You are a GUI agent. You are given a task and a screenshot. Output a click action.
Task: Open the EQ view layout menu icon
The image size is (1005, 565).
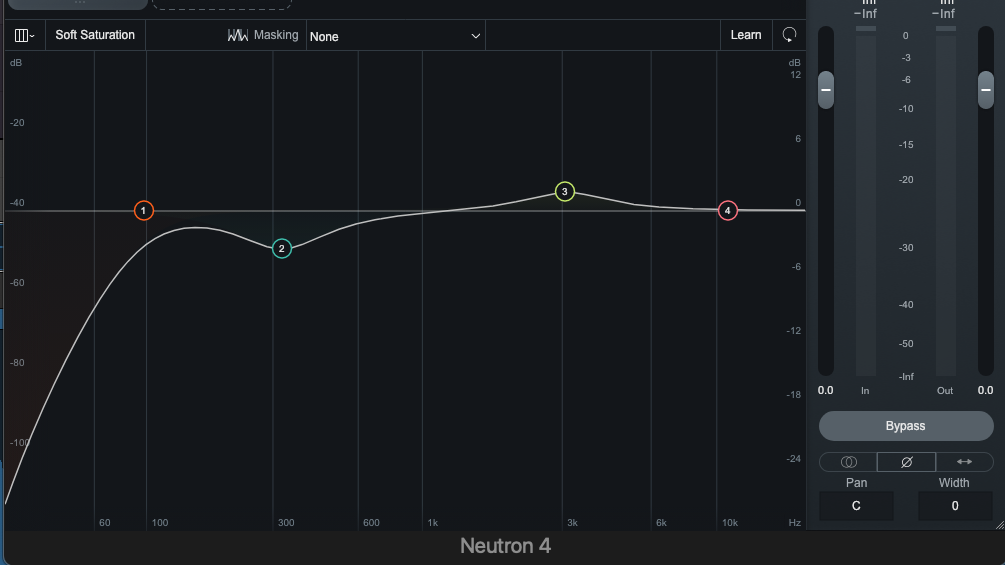click(x=24, y=35)
